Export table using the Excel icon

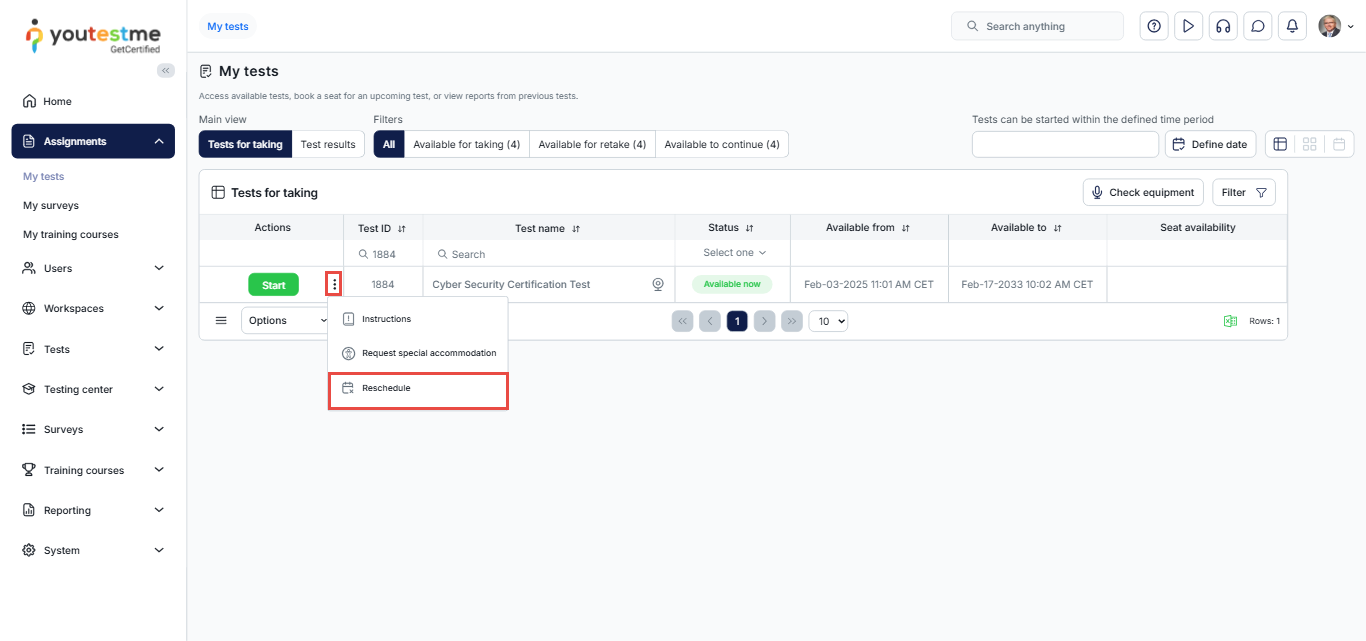coord(1230,321)
